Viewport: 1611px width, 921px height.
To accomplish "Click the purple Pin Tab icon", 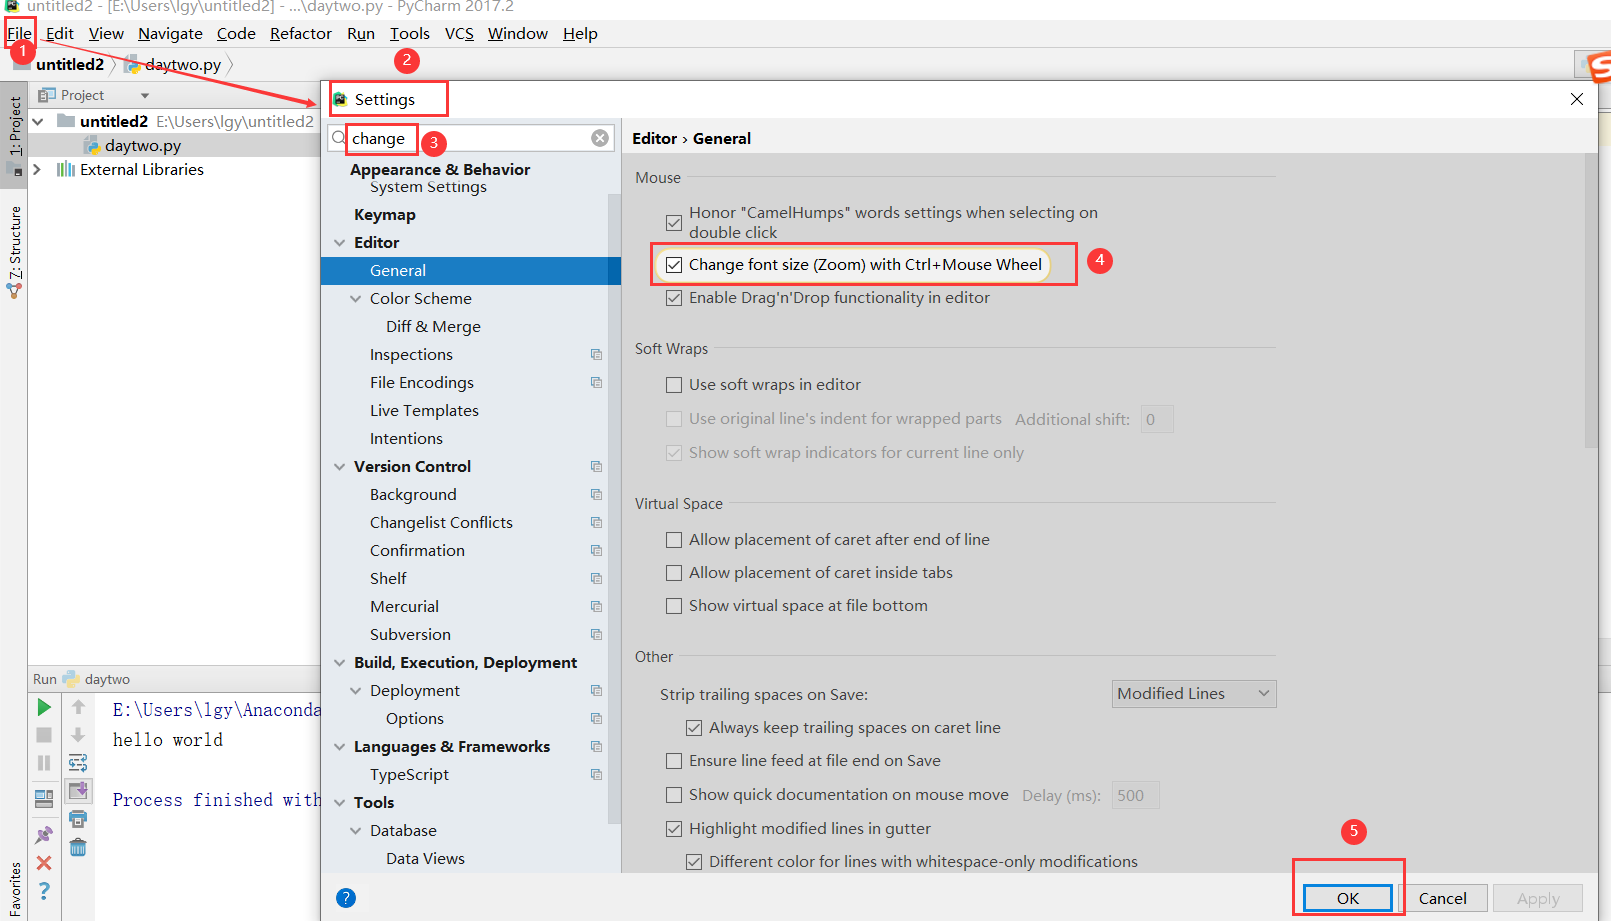I will [x=44, y=834].
